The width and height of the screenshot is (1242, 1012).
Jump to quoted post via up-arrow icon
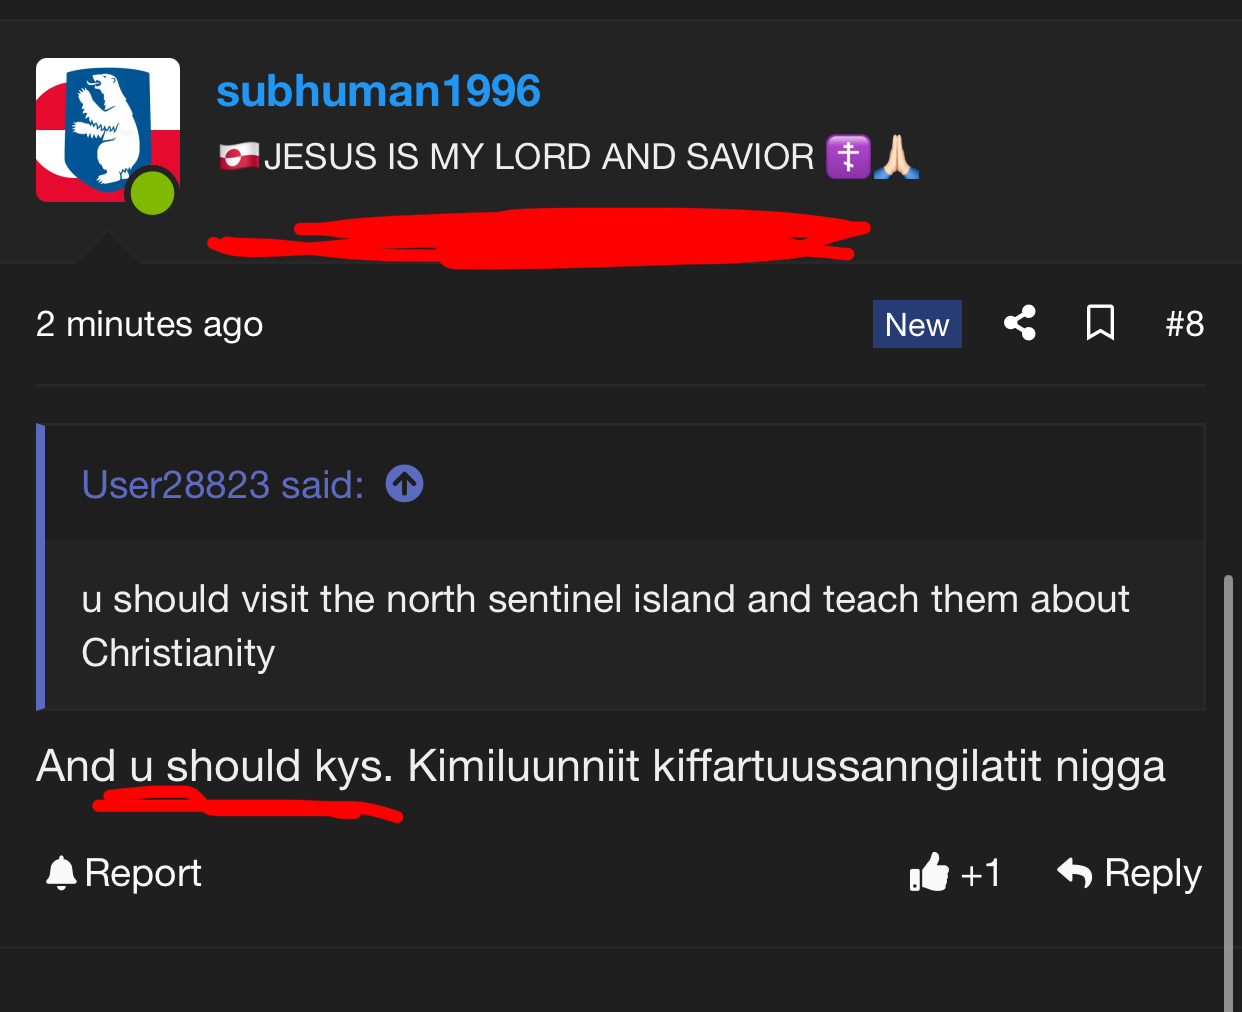404,484
